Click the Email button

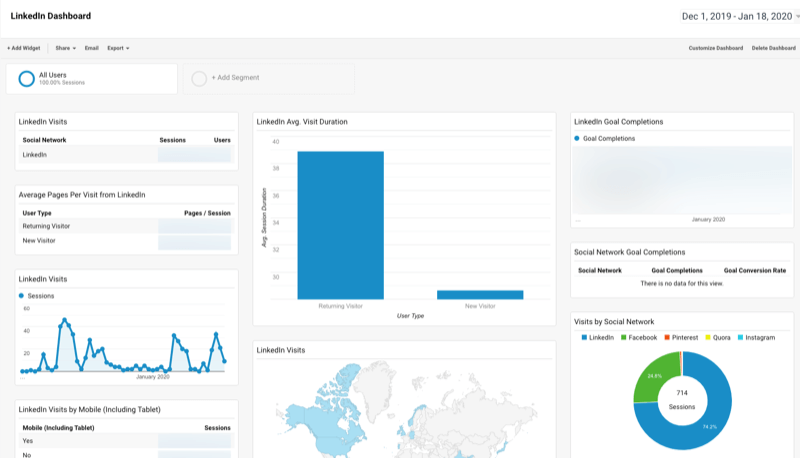coord(91,48)
